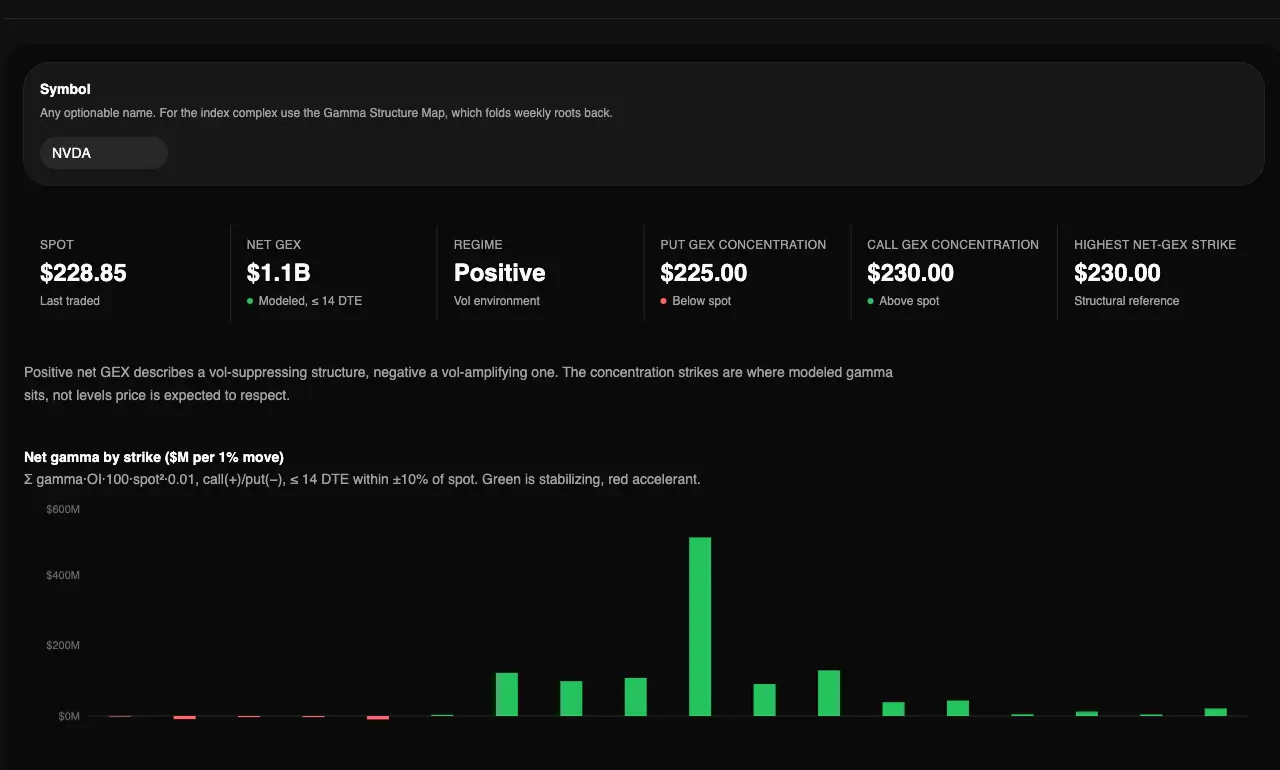Select the tallest green bar in the chart

700,627
